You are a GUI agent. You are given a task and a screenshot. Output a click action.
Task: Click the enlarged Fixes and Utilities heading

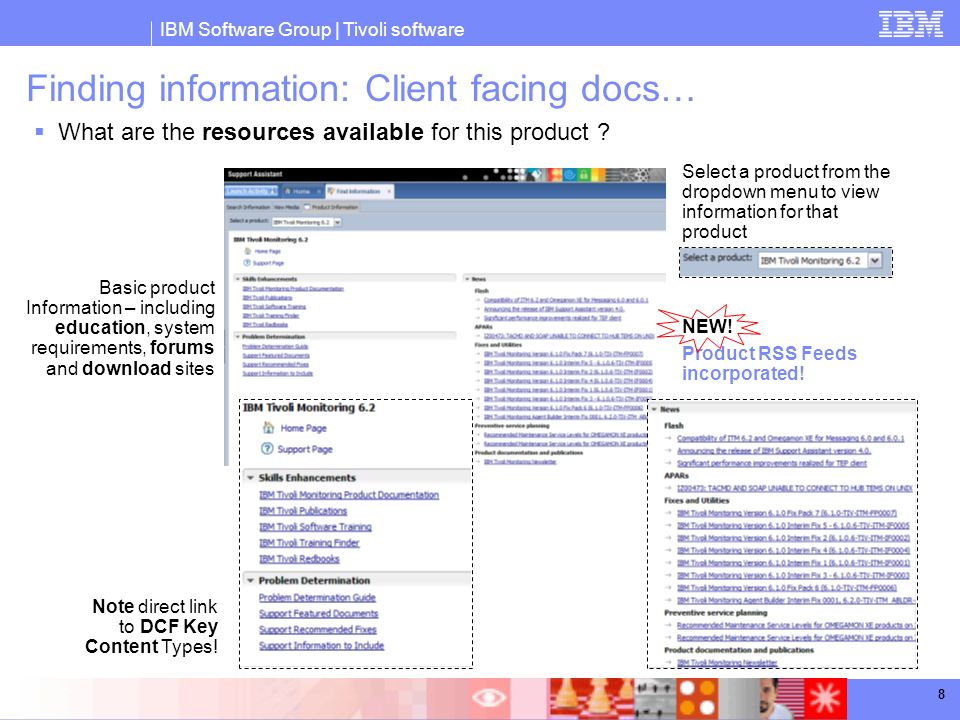tap(697, 501)
